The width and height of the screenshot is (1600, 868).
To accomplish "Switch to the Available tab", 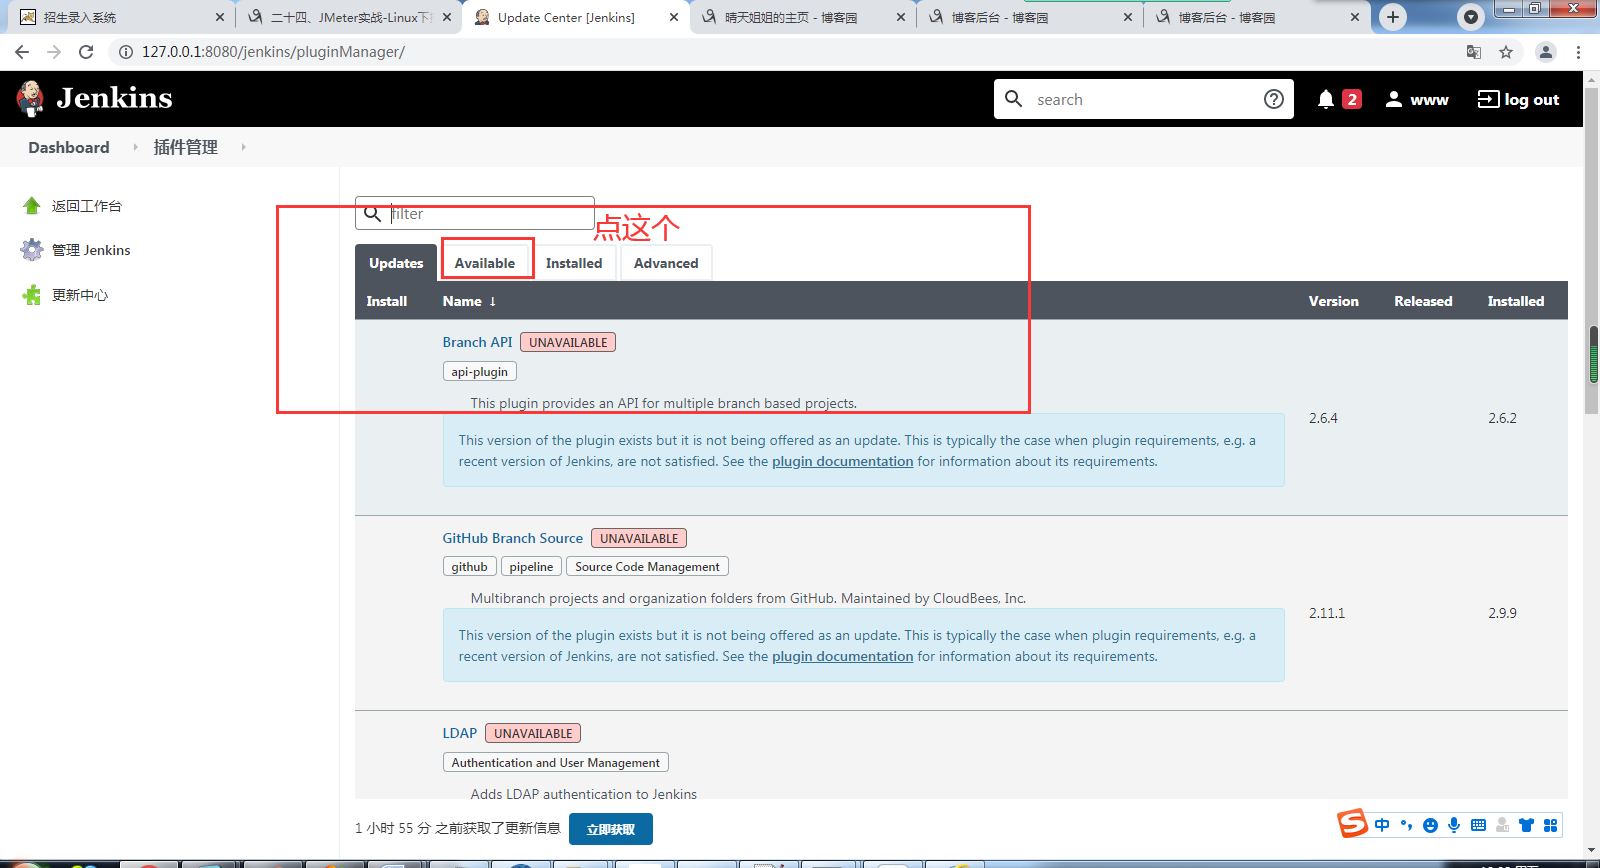I will pos(485,263).
